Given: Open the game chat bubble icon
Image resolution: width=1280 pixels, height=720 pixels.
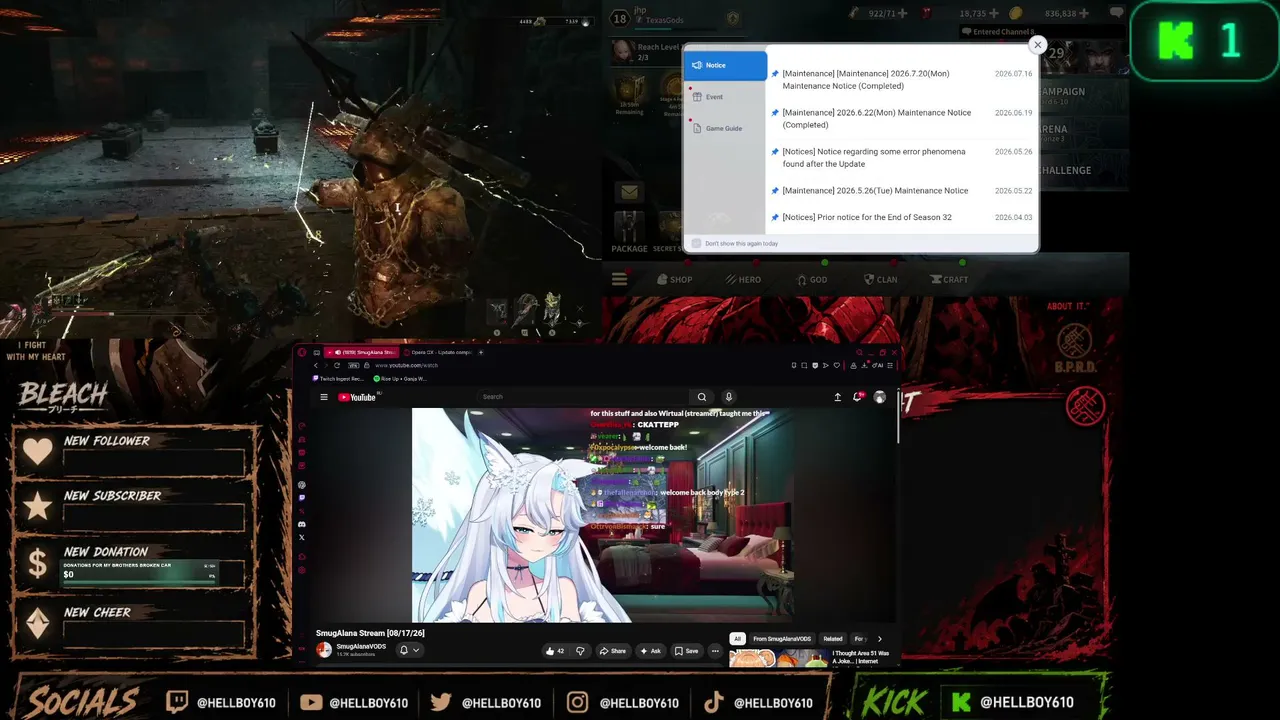Looking at the screenshot, I should (1117, 13).
